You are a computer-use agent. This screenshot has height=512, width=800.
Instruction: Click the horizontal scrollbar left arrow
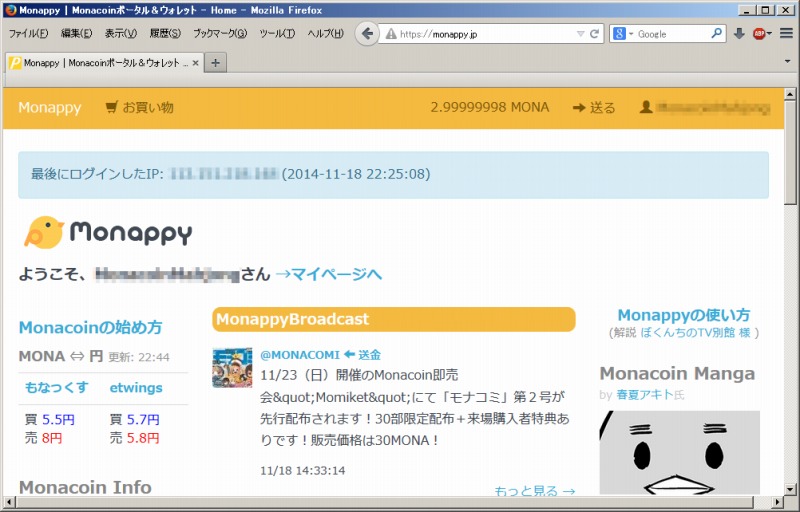click(10, 502)
